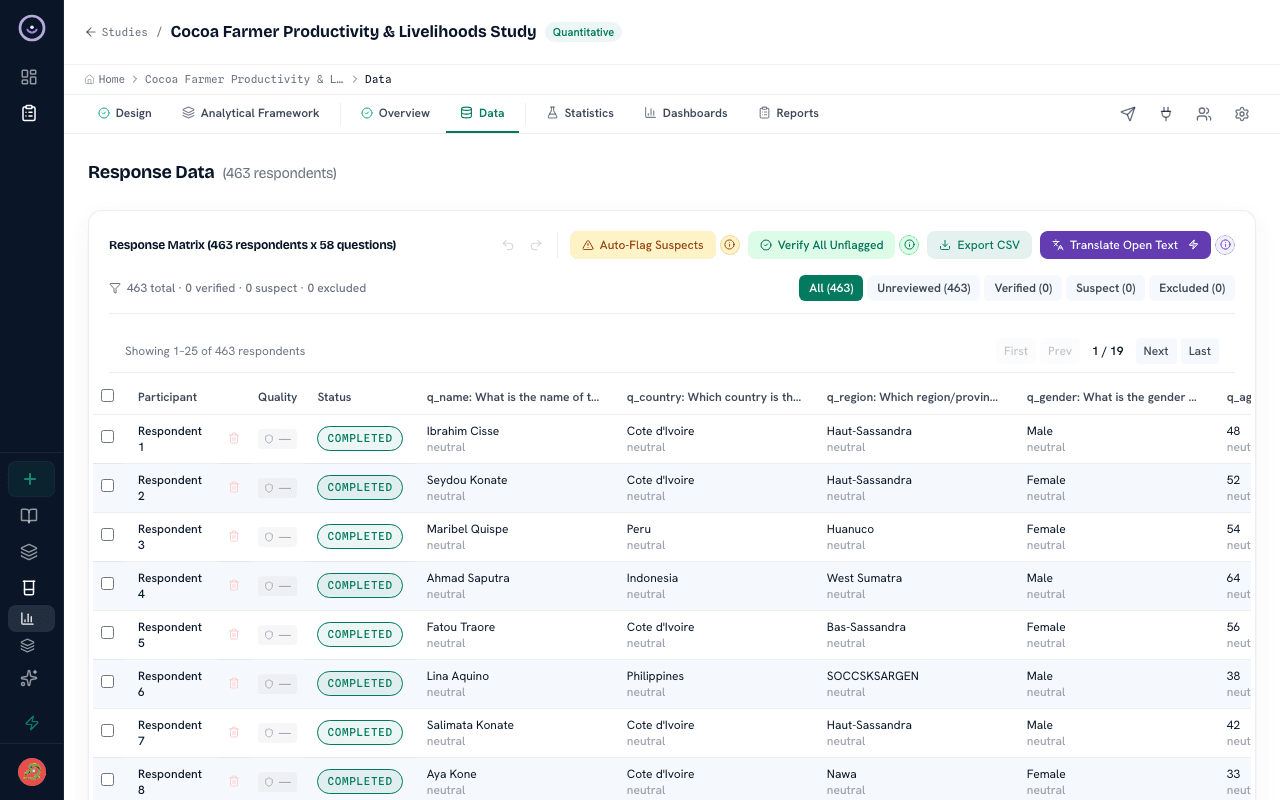This screenshot has height=800, width=1280.
Task: Tick the checkbox for Respondent 5
Action: pyautogui.click(x=108, y=633)
